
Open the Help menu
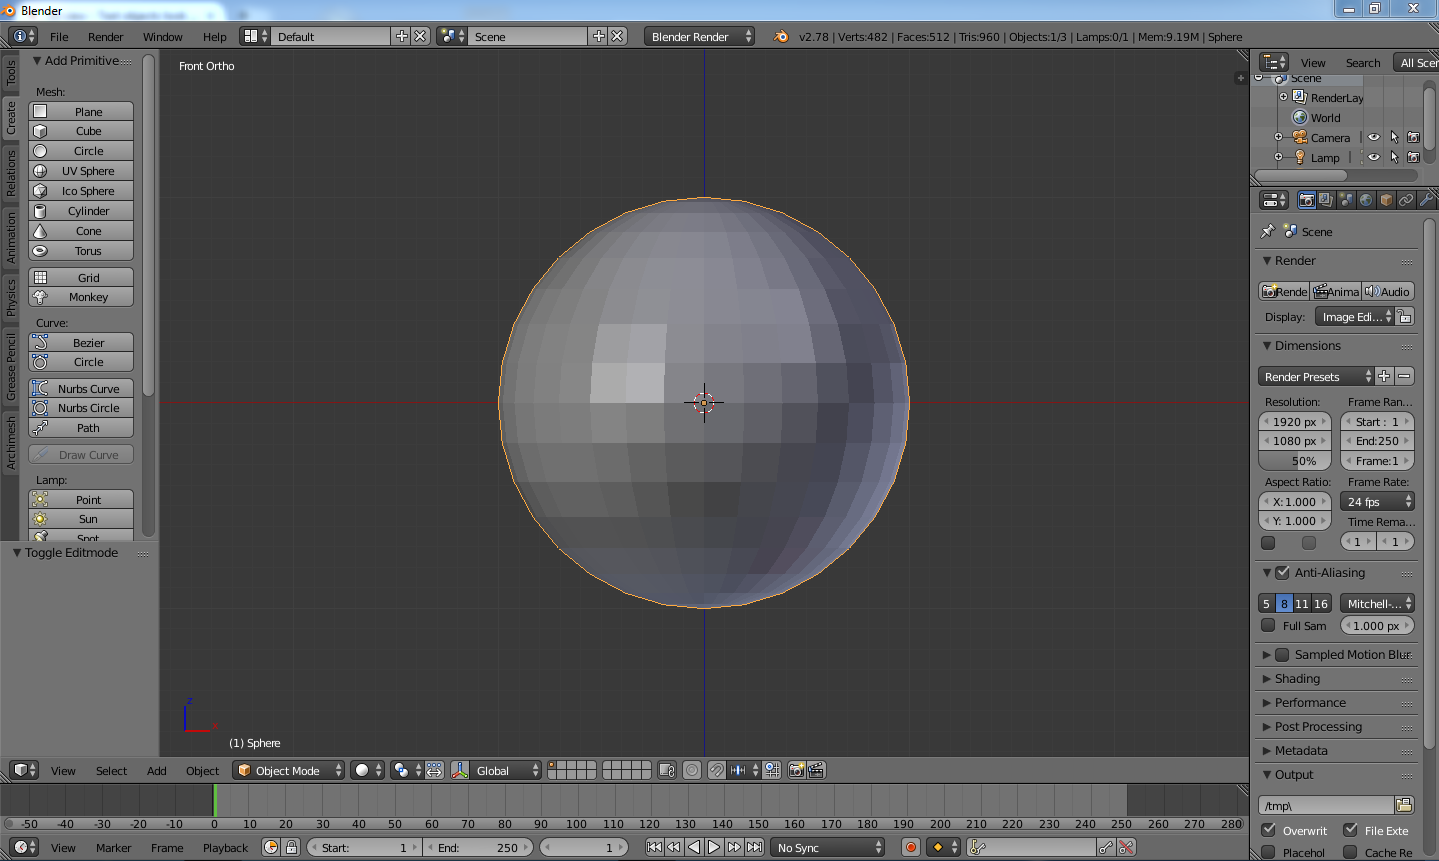(x=214, y=37)
